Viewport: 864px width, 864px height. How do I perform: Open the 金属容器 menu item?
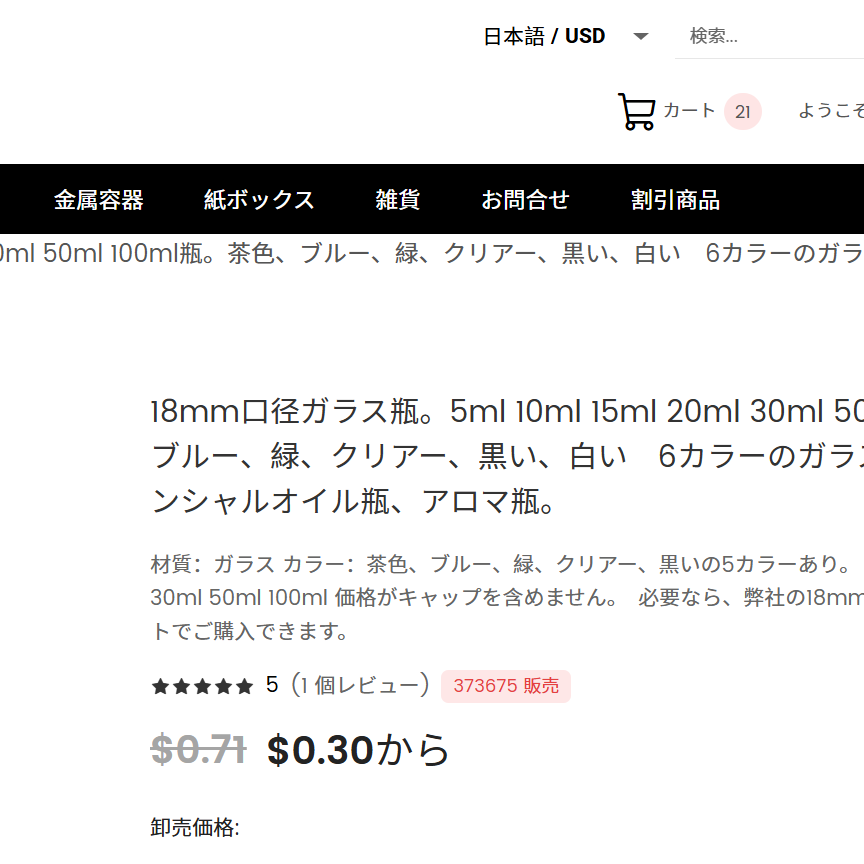coord(98,200)
